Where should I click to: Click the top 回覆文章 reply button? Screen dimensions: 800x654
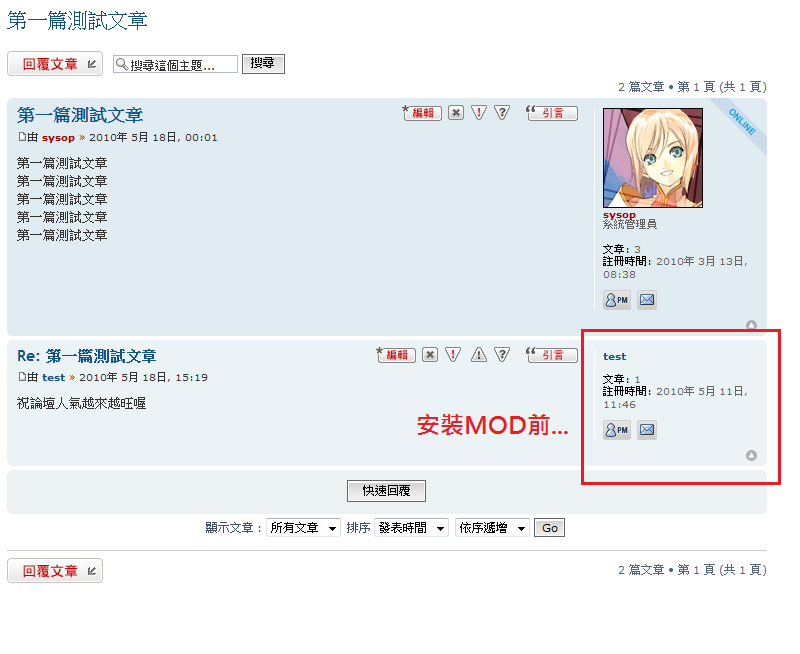pyautogui.click(x=55, y=64)
